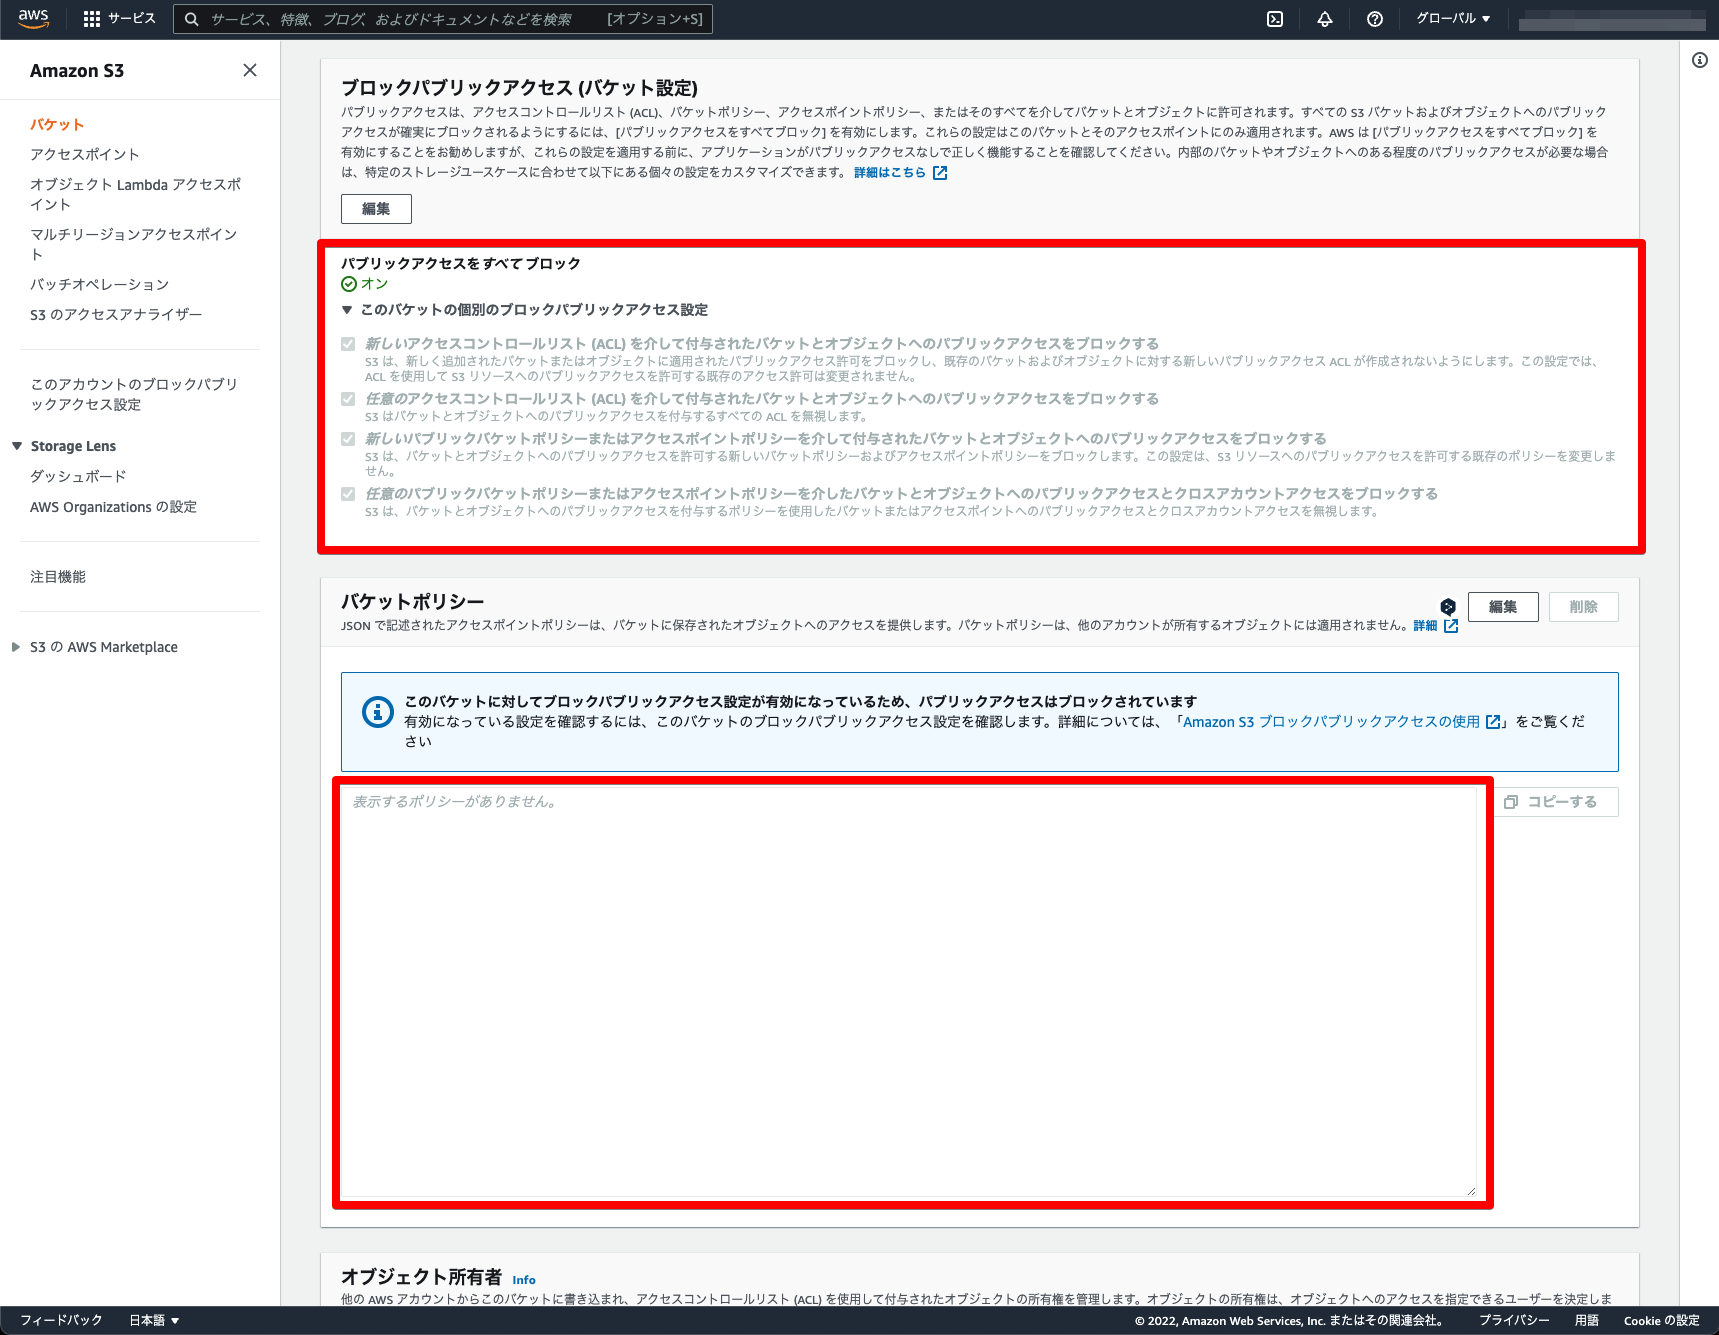Open このアカウントのブロックパブリックアクセス設定
The height and width of the screenshot is (1335, 1719).
[x=134, y=394]
